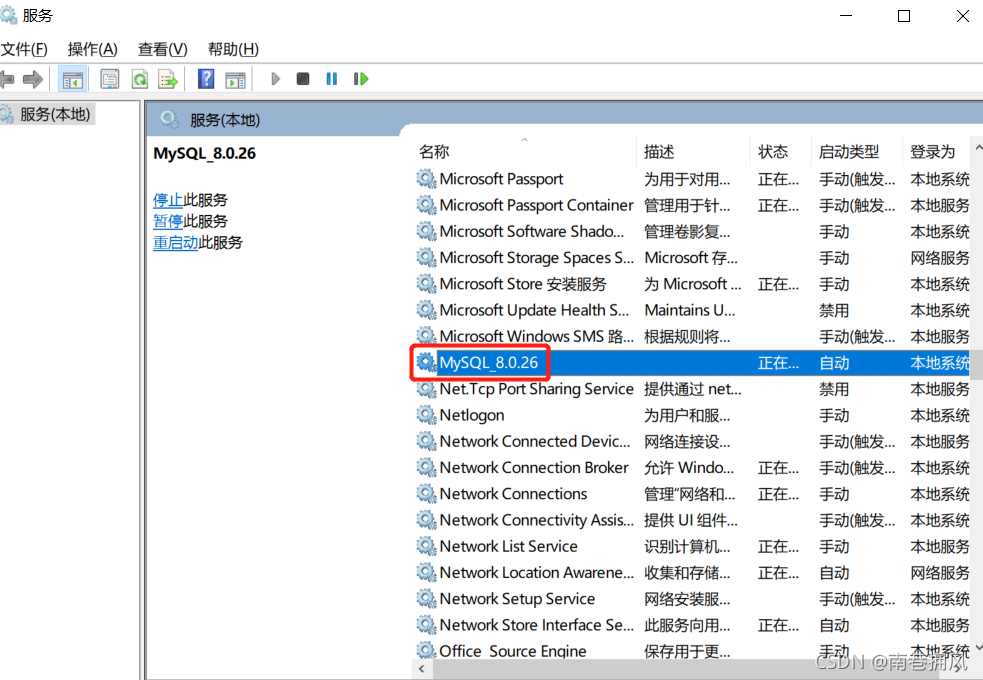Toggle the show/hide console tree icon
Viewport: 983px width, 680px height.
coord(72,79)
